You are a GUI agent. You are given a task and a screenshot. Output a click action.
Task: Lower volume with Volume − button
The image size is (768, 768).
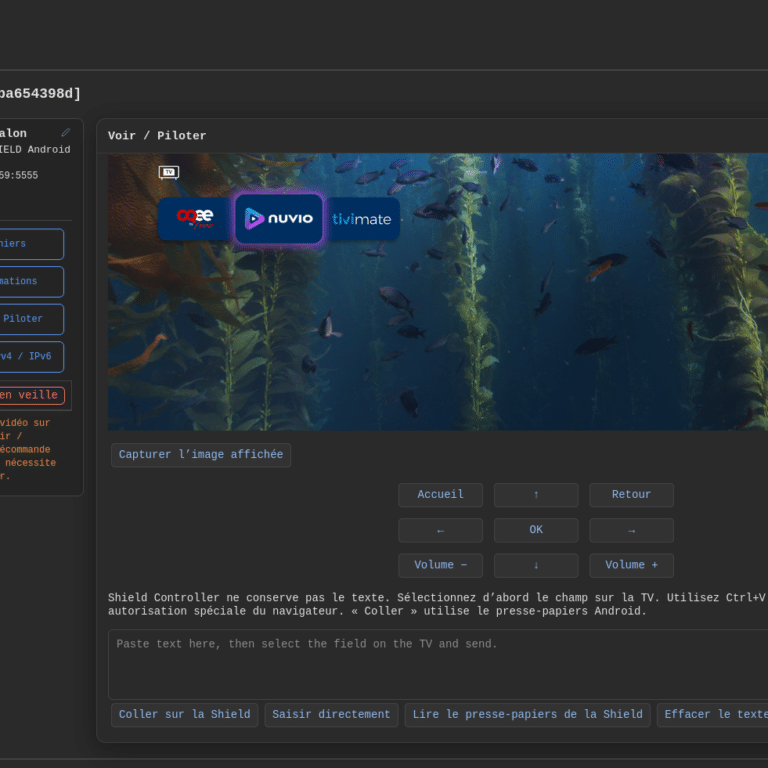click(x=440, y=566)
